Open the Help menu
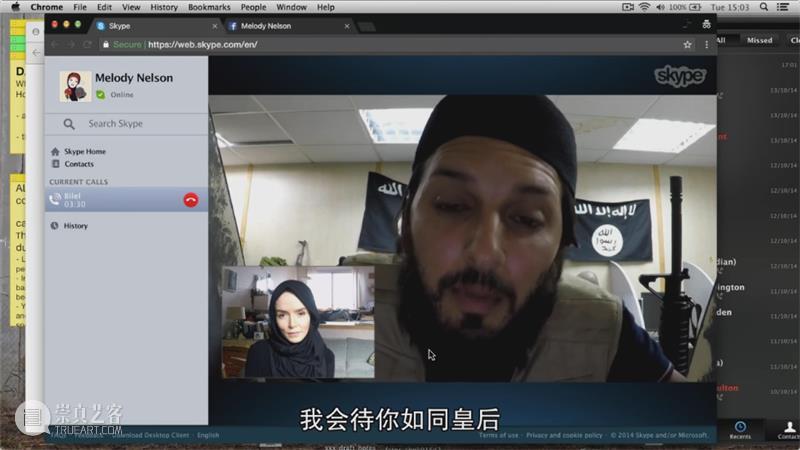Viewport: 800px width, 450px height. pyautogui.click(x=326, y=7)
